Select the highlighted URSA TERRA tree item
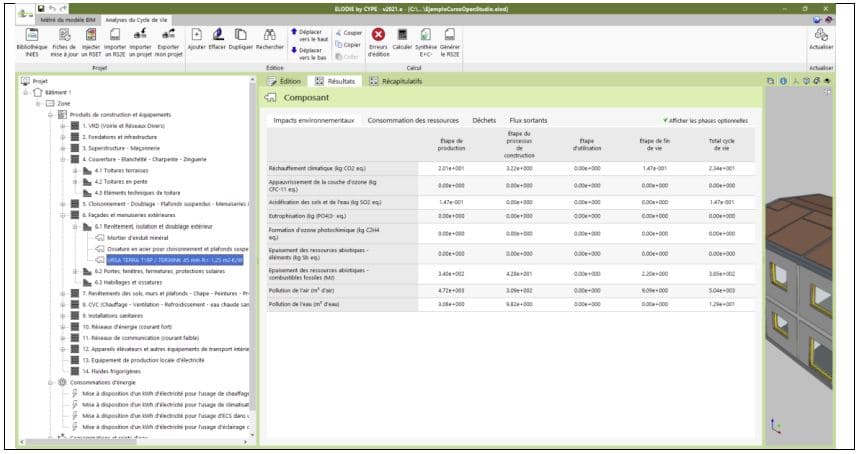 click(175, 260)
